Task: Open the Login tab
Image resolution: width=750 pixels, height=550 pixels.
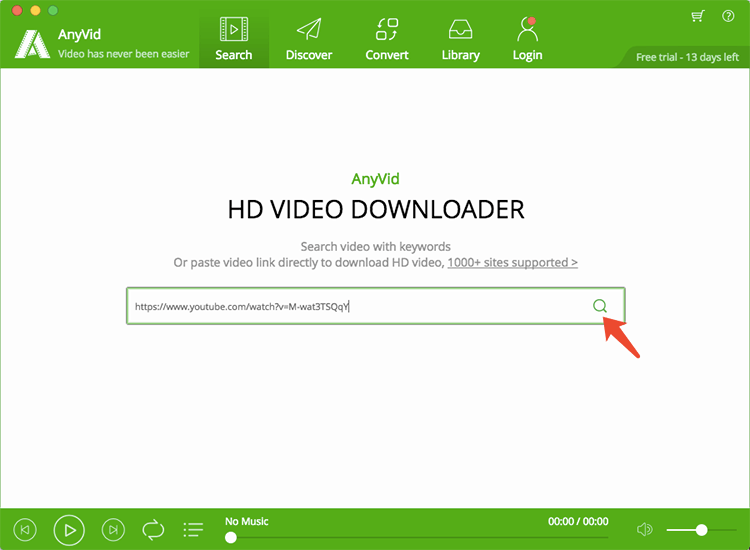Action: point(527,38)
